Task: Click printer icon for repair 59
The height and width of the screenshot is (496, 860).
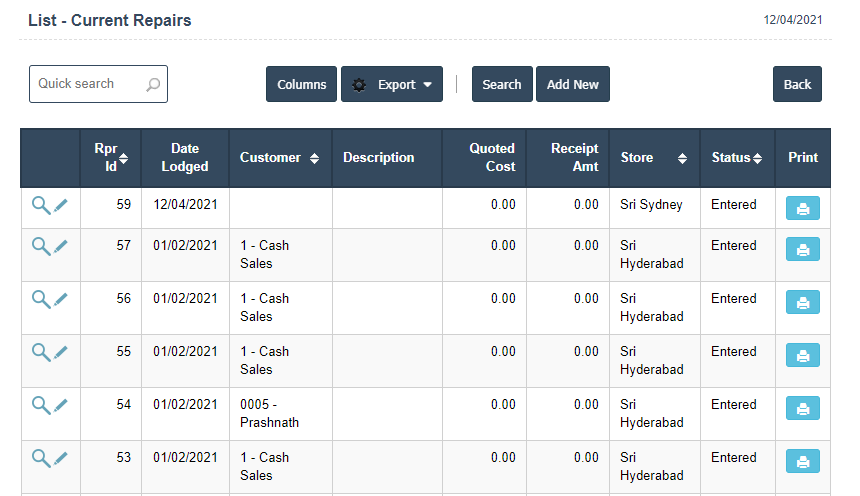Action: [x=802, y=208]
